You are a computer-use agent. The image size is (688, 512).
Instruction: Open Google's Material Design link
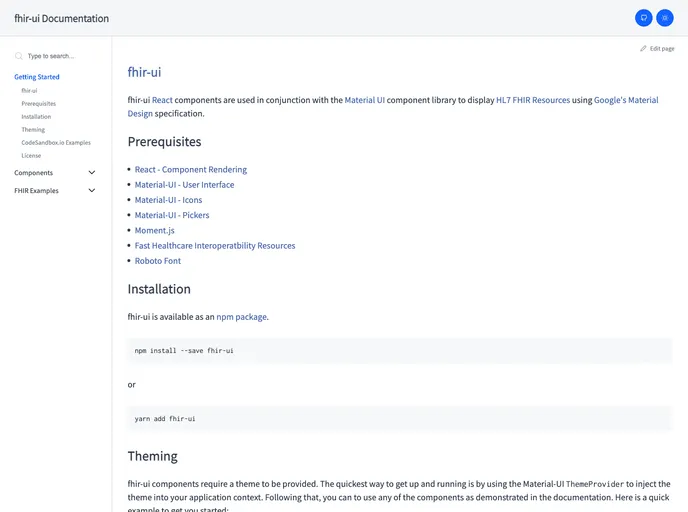(x=626, y=100)
